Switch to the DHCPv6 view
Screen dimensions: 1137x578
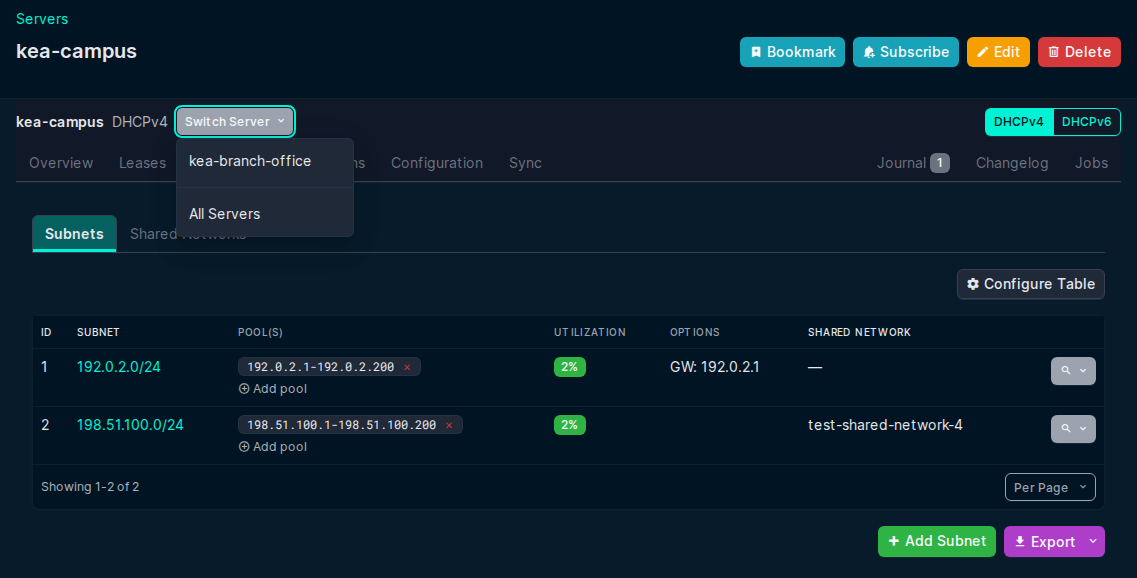click(1086, 122)
